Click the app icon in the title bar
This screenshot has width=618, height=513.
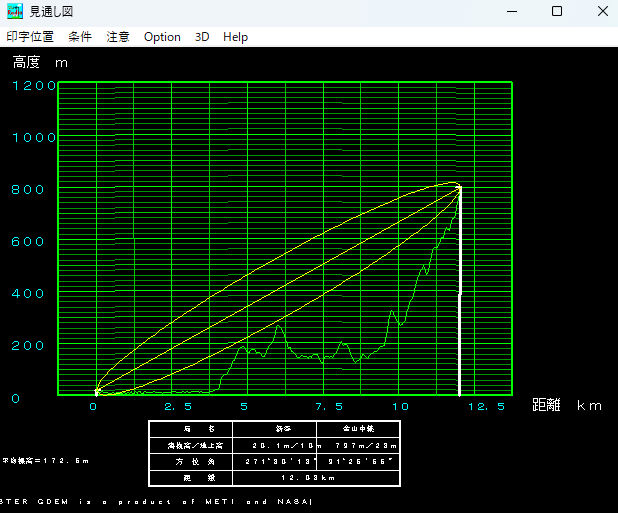click(15, 12)
